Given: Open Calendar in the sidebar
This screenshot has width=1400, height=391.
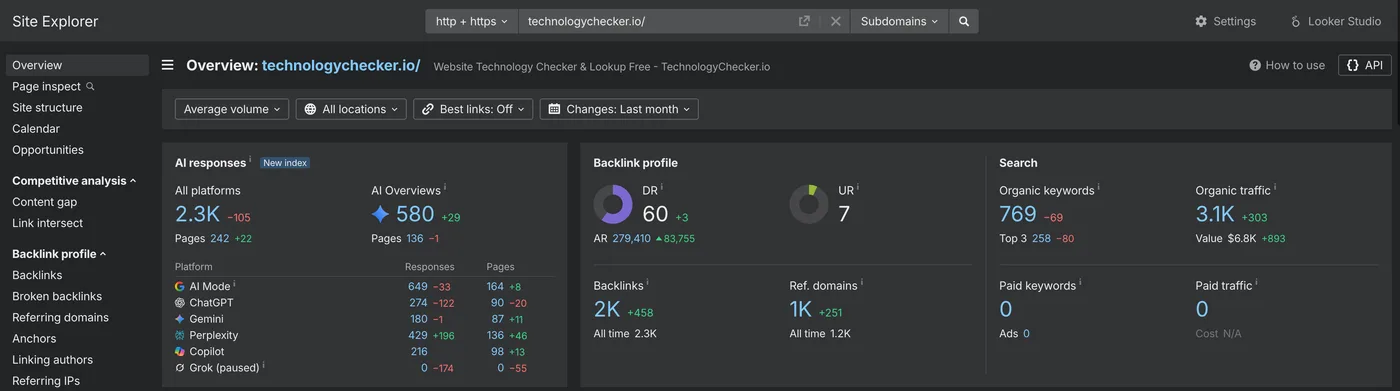Looking at the screenshot, I should [36, 128].
